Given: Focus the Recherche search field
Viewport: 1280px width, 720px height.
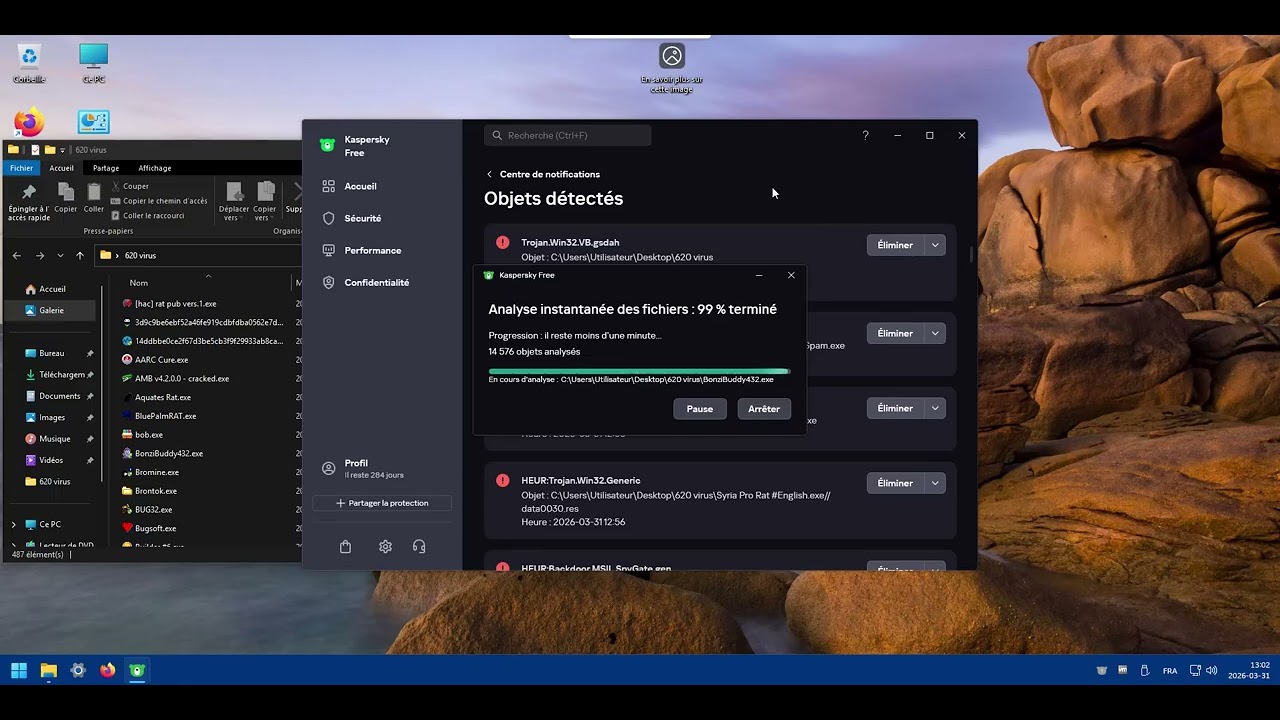Looking at the screenshot, I should pos(567,135).
